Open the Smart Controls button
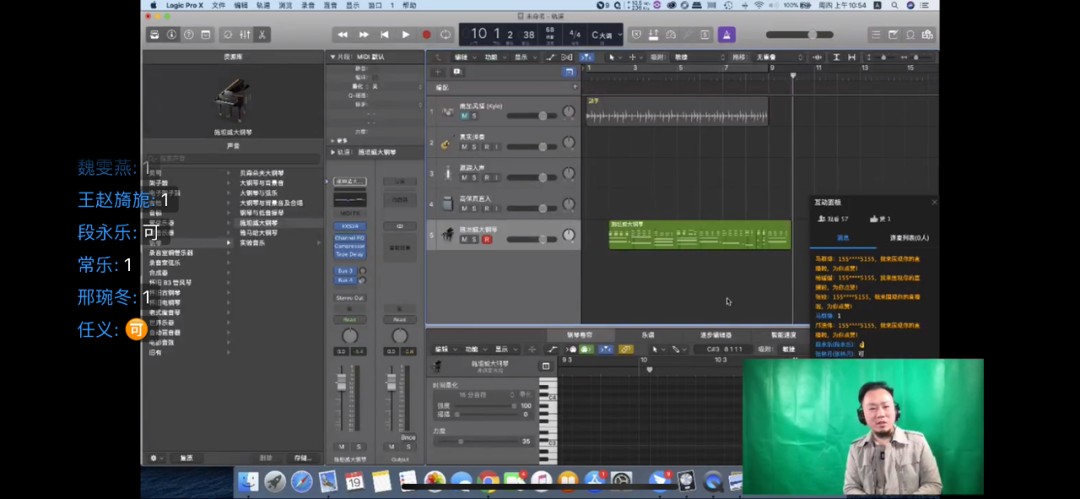 point(228,34)
